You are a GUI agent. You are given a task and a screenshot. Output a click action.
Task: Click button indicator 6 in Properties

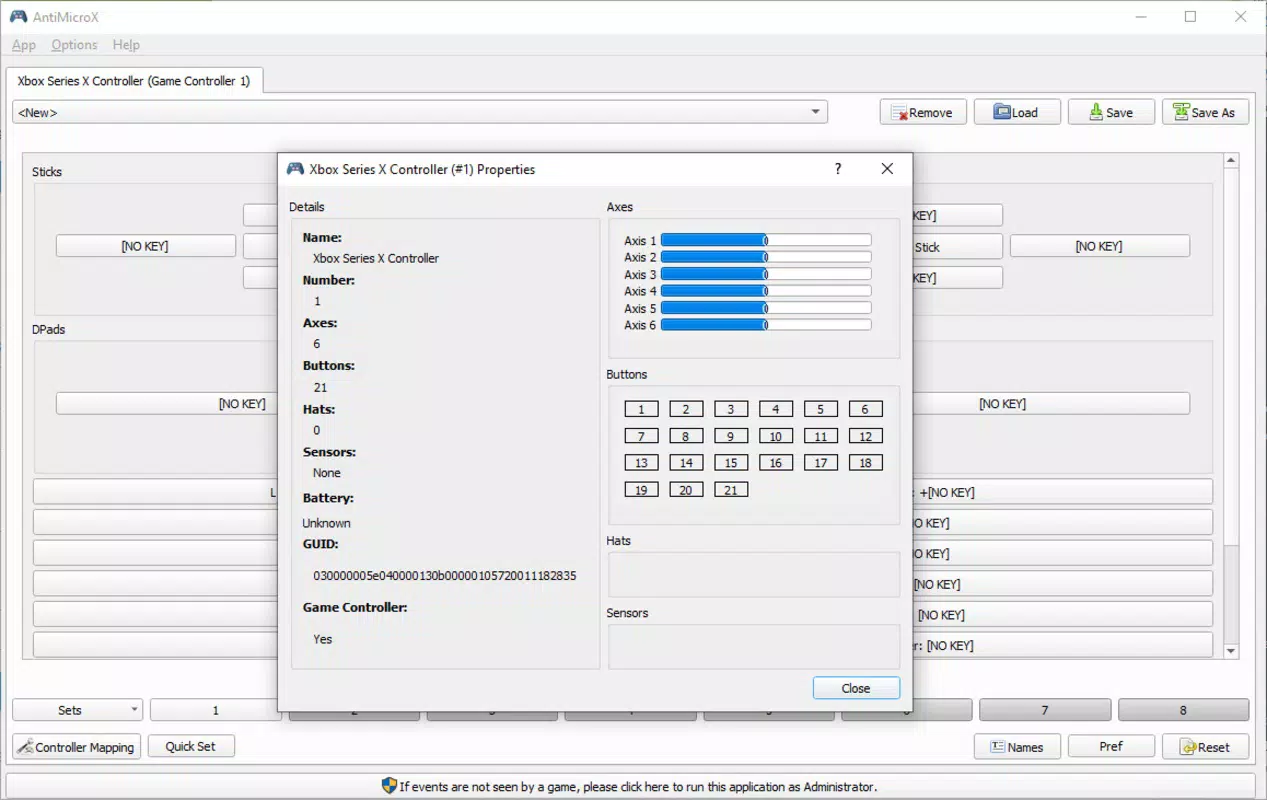(x=866, y=409)
